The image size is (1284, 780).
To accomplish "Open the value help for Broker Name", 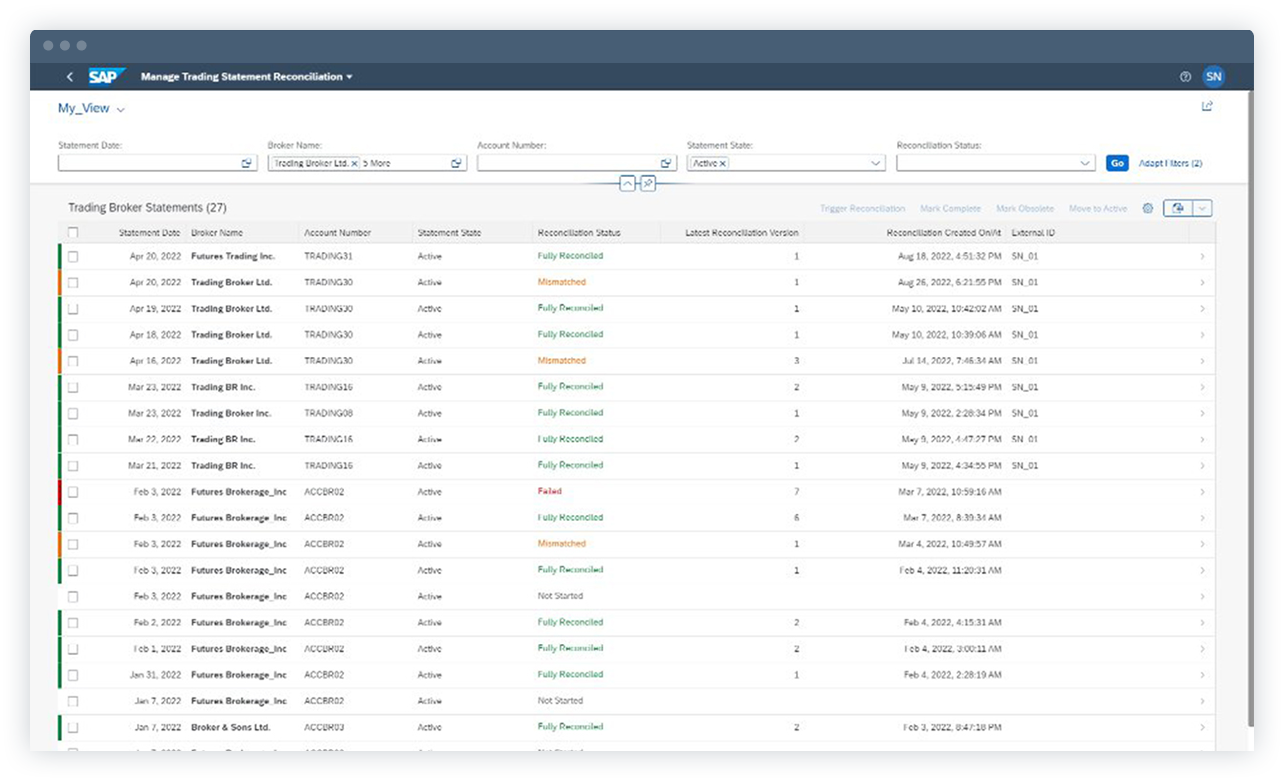I will [456, 163].
